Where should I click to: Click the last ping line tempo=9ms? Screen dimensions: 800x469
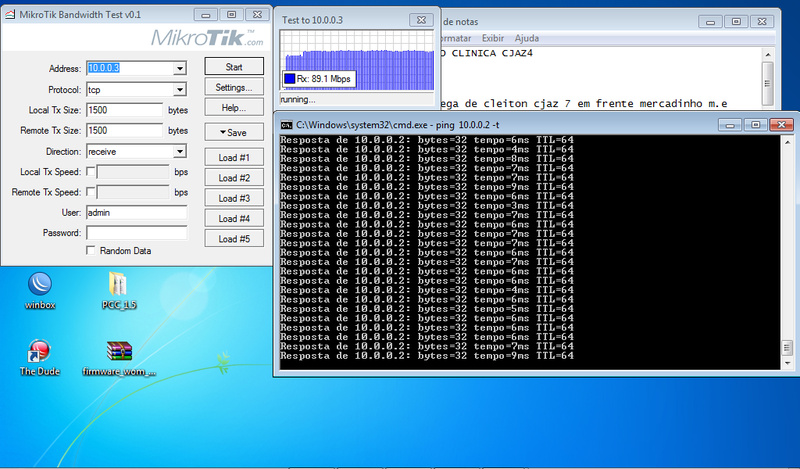pyautogui.click(x=427, y=356)
